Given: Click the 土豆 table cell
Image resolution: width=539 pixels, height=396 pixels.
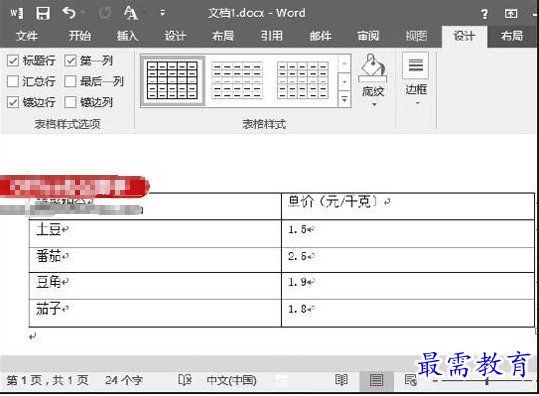Looking at the screenshot, I should (155, 233).
